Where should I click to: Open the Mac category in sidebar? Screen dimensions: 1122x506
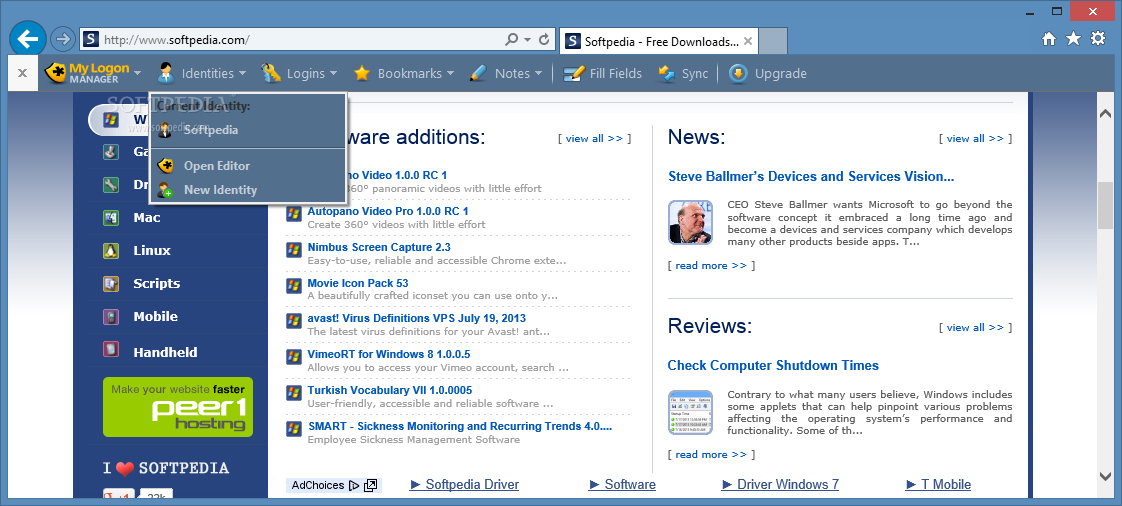(147, 218)
